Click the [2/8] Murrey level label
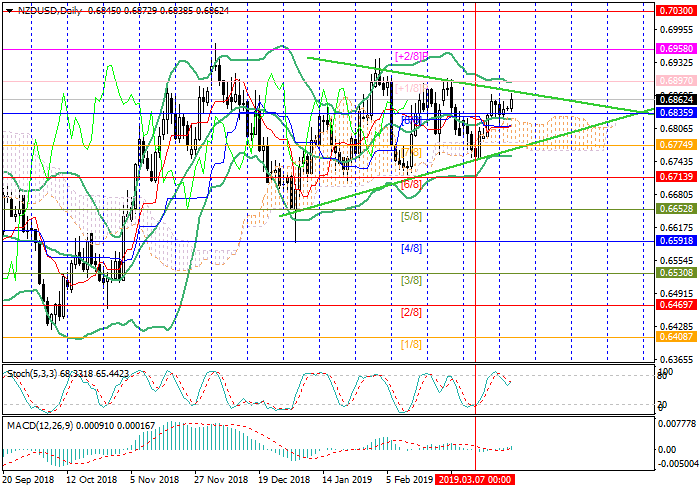The width and height of the screenshot is (700, 491). [411, 312]
